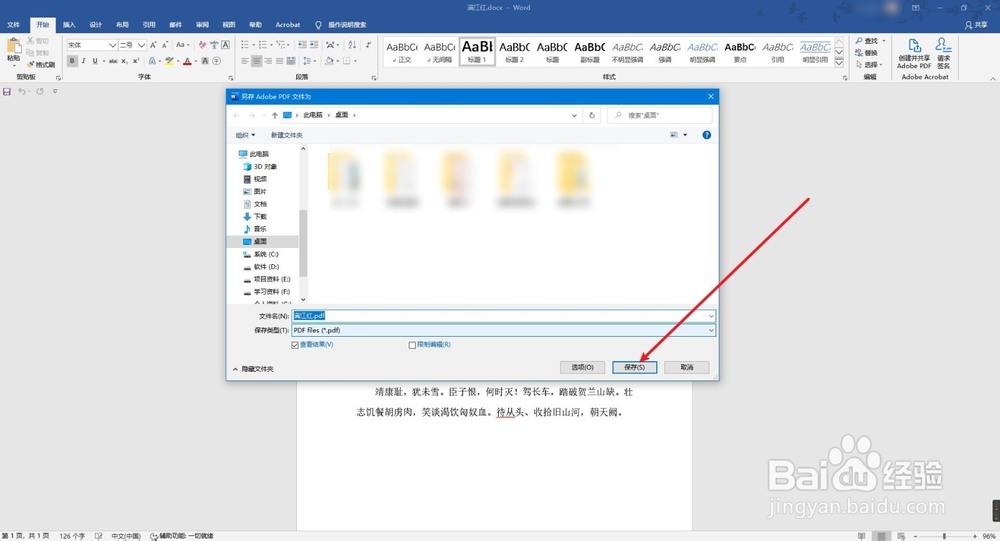This screenshot has height=541, width=1000.
Task: Click the refresh icon in save dialog
Action: 592,115
